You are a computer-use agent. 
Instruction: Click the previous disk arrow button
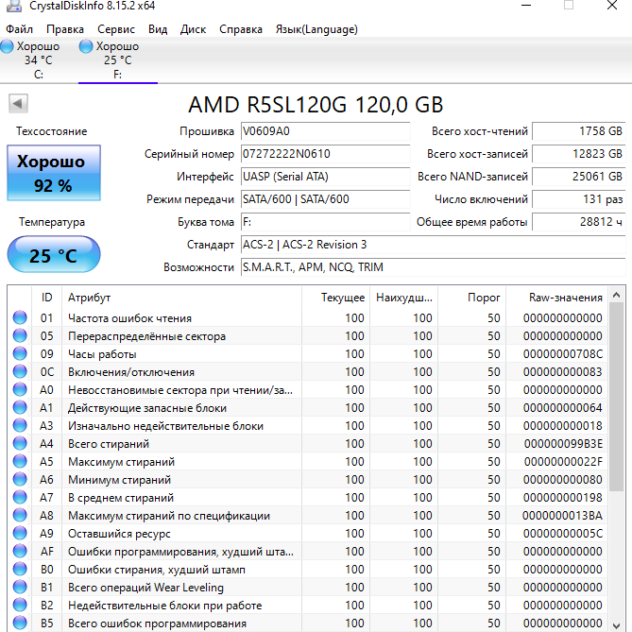(18, 104)
